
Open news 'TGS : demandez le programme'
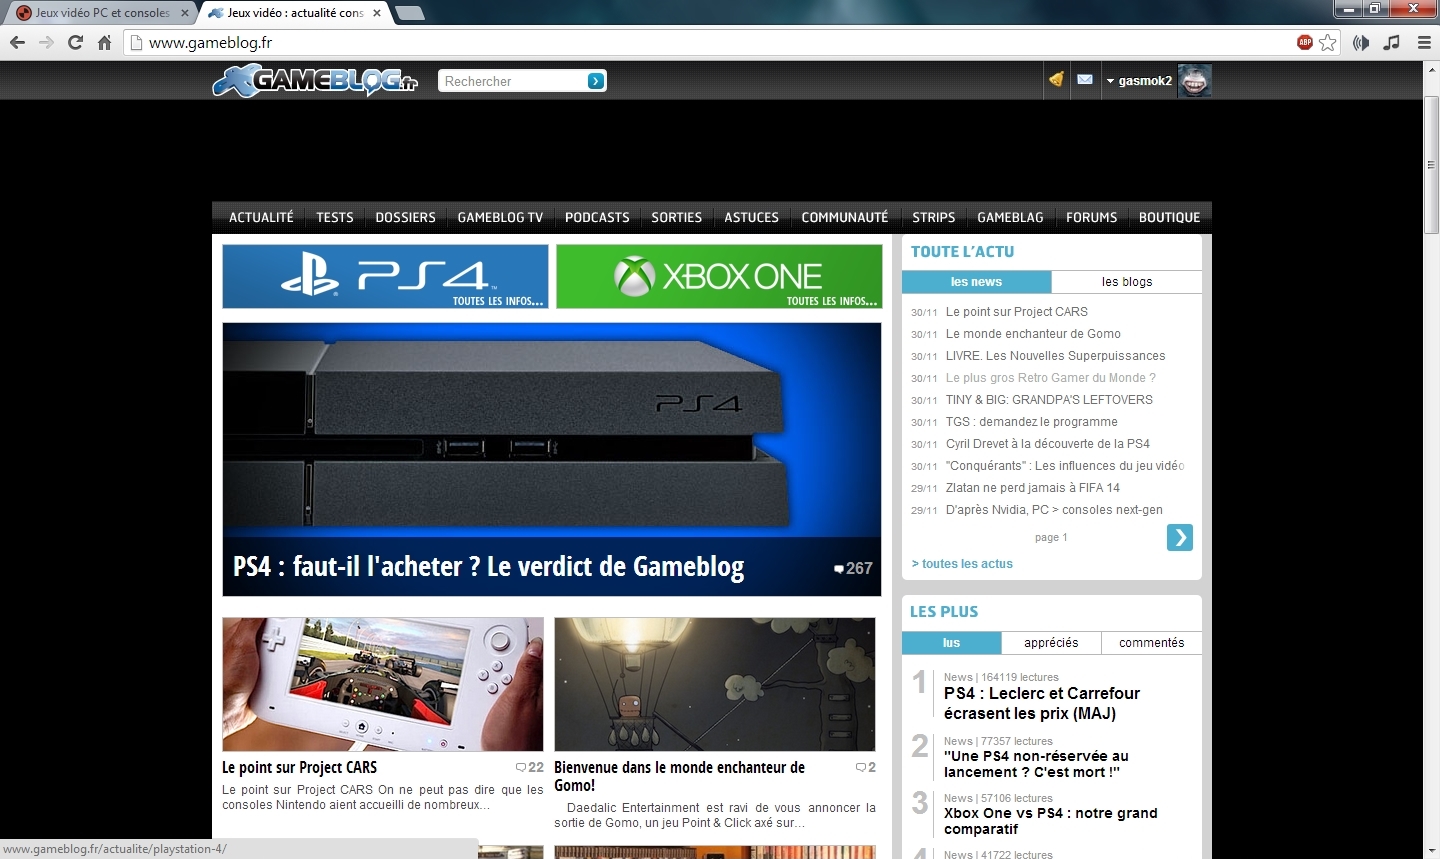click(x=1031, y=422)
